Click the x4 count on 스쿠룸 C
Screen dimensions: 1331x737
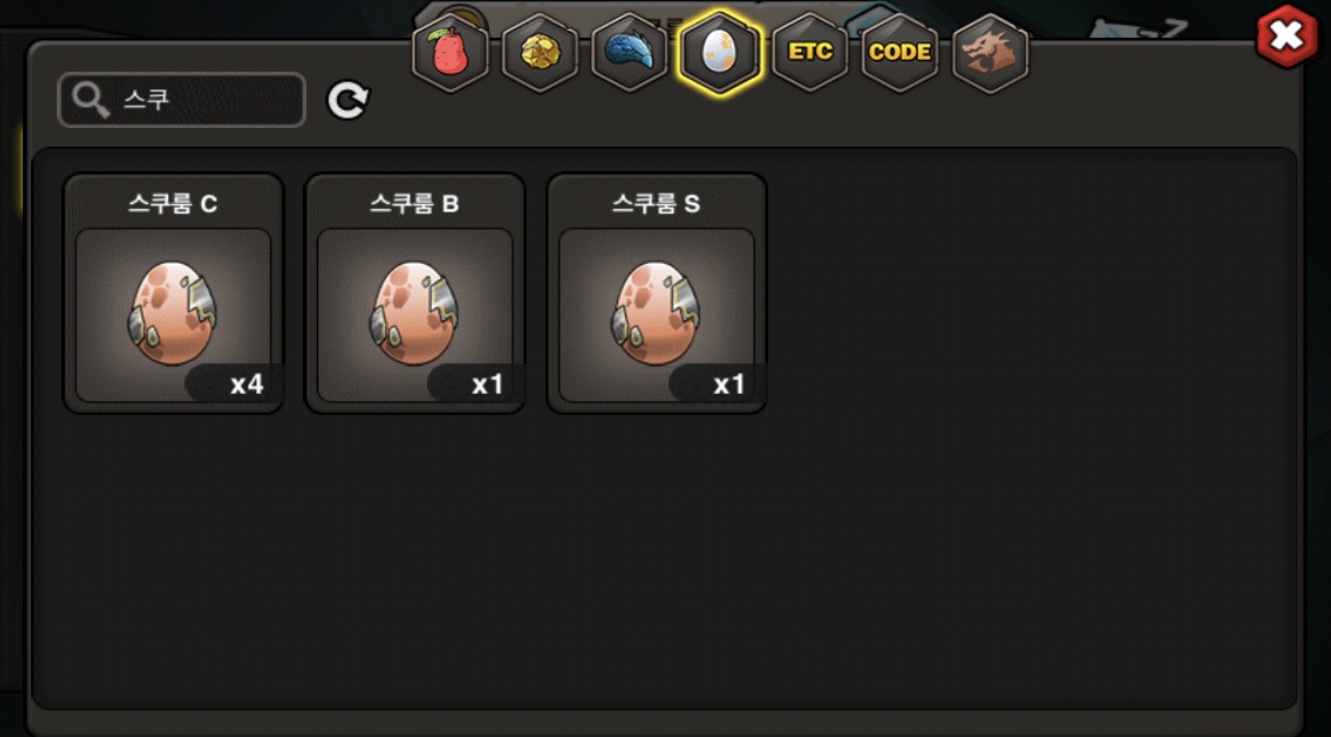(246, 384)
